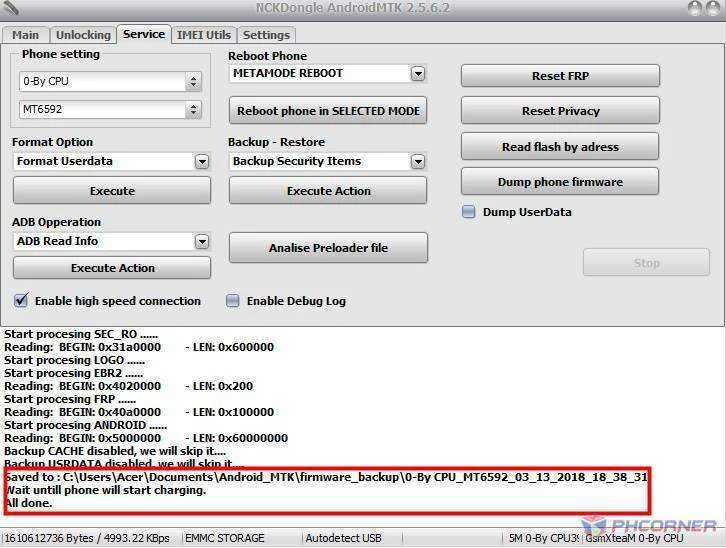
Task: Go to the Settings tab
Action: tap(266, 35)
